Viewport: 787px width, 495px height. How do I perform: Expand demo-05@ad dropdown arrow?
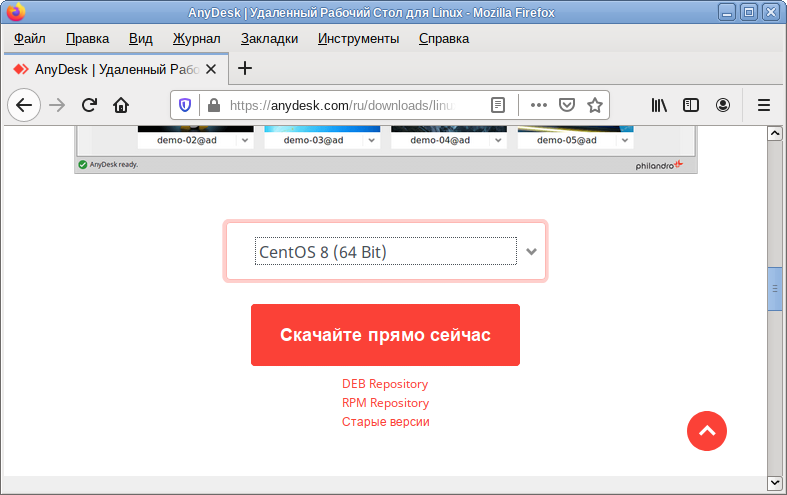click(625, 141)
